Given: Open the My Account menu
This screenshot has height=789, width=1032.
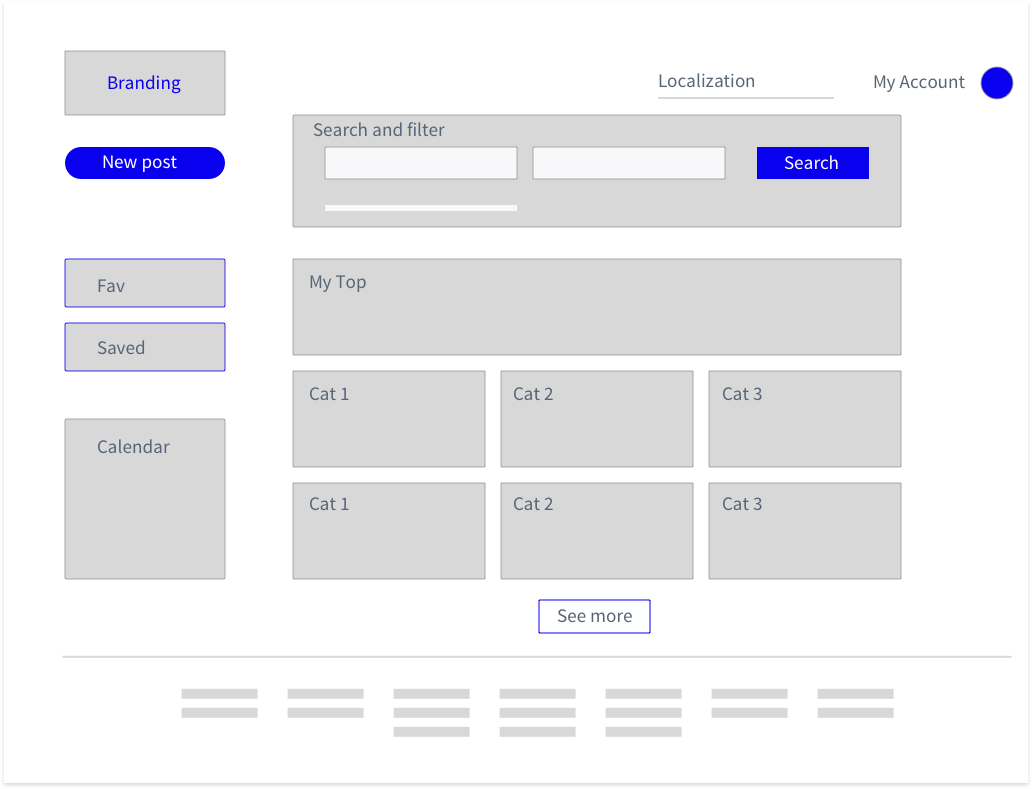Looking at the screenshot, I should pos(918,83).
